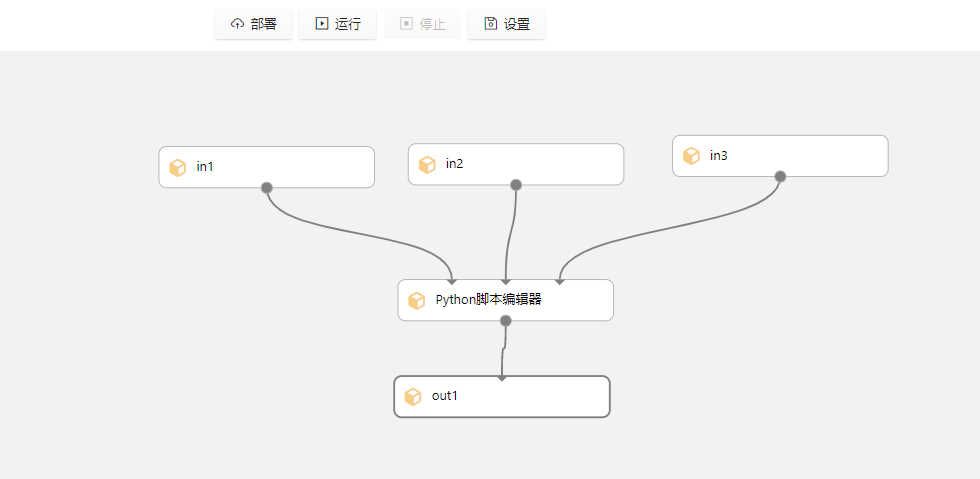The height and width of the screenshot is (479, 980).
Task: Click the in2 node cube icon
Action: click(x=427, y=165)
